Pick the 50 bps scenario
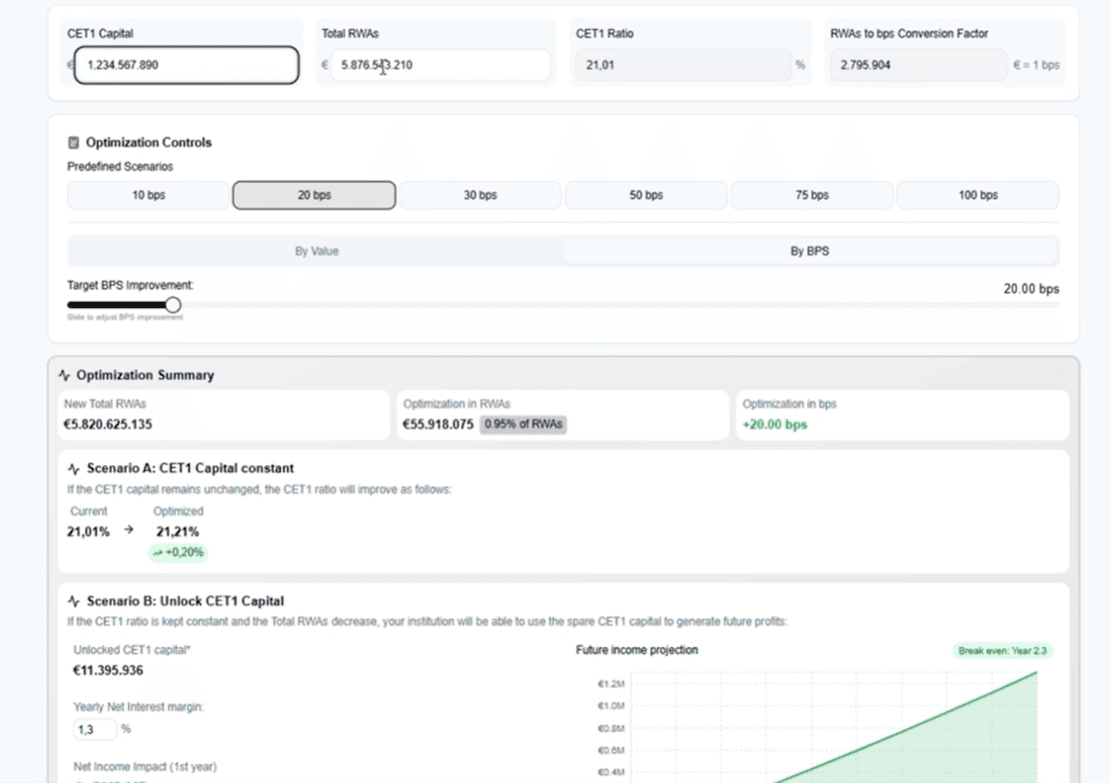The image size is (1111, 783). pyautogui.click(x=646, y=196)
